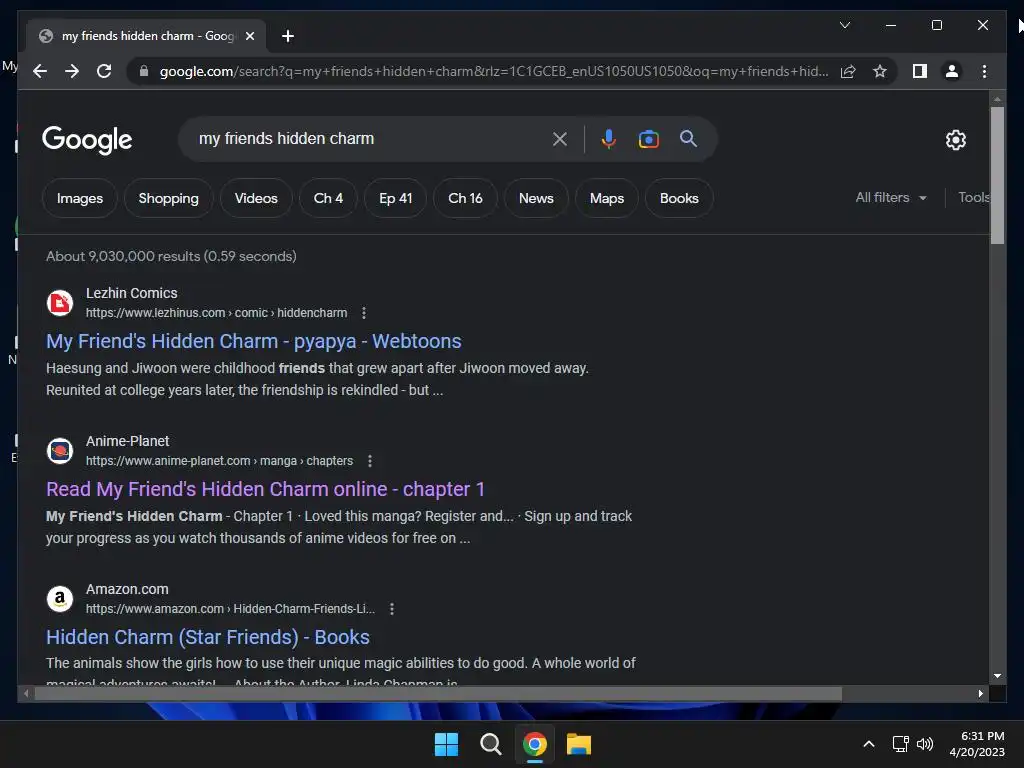The height and width of the screenshot is (768, 1024).
Task: Select the 'Ch 16' search chip
Action: (x=465, y=198)
